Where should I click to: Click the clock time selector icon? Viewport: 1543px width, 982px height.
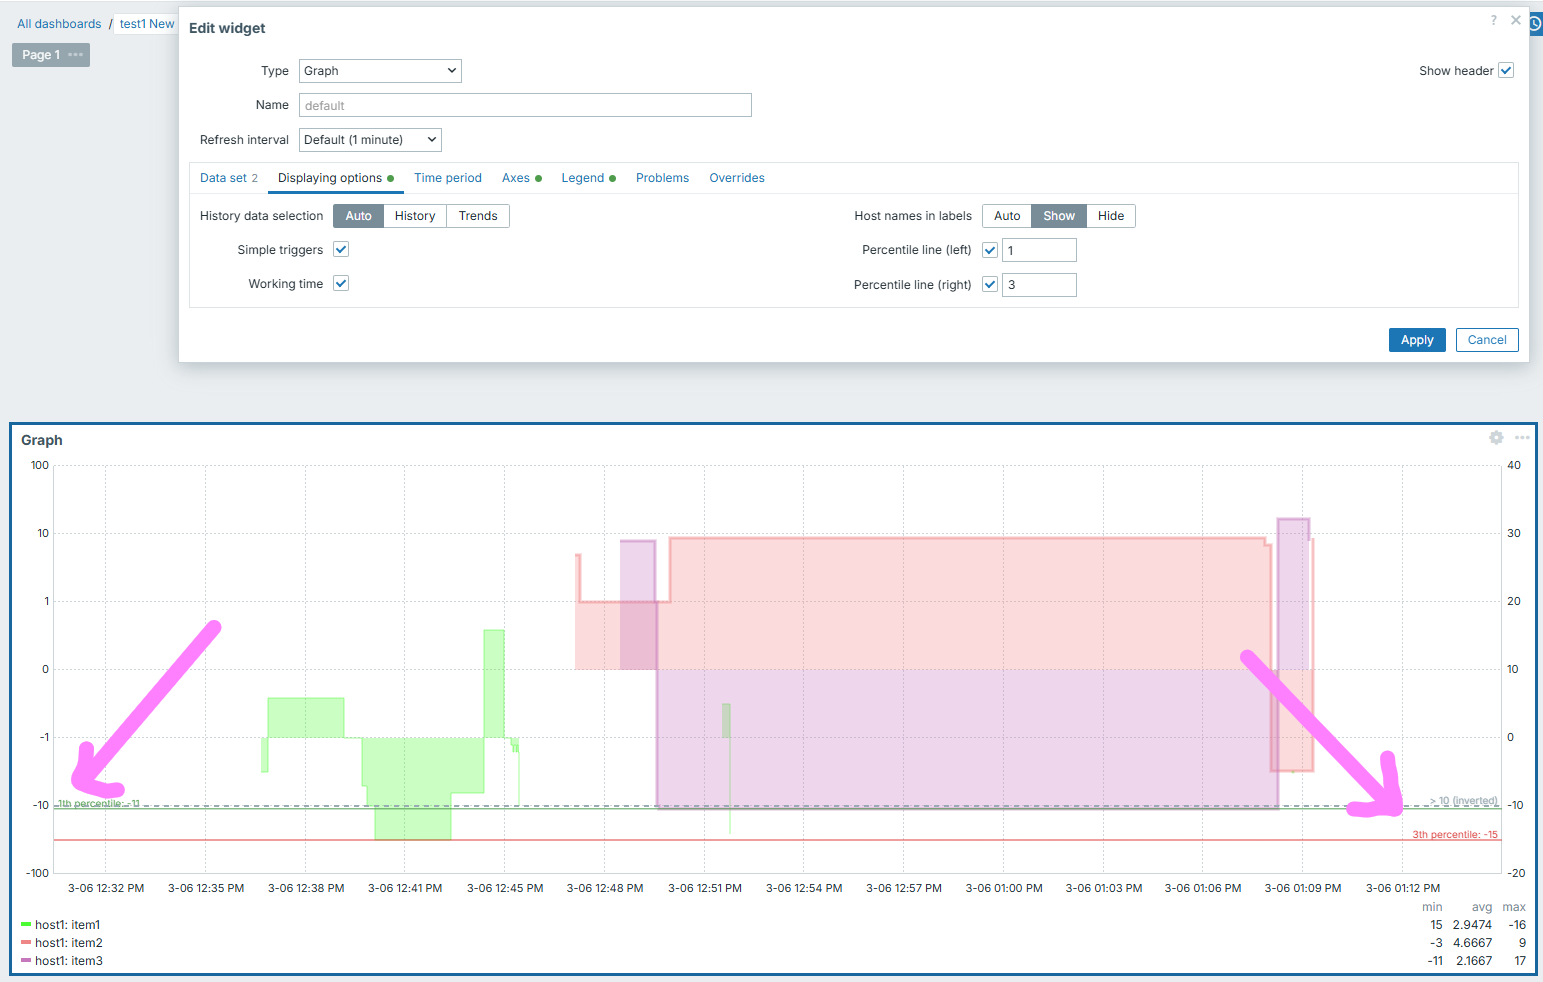(x=1535, y=24)
